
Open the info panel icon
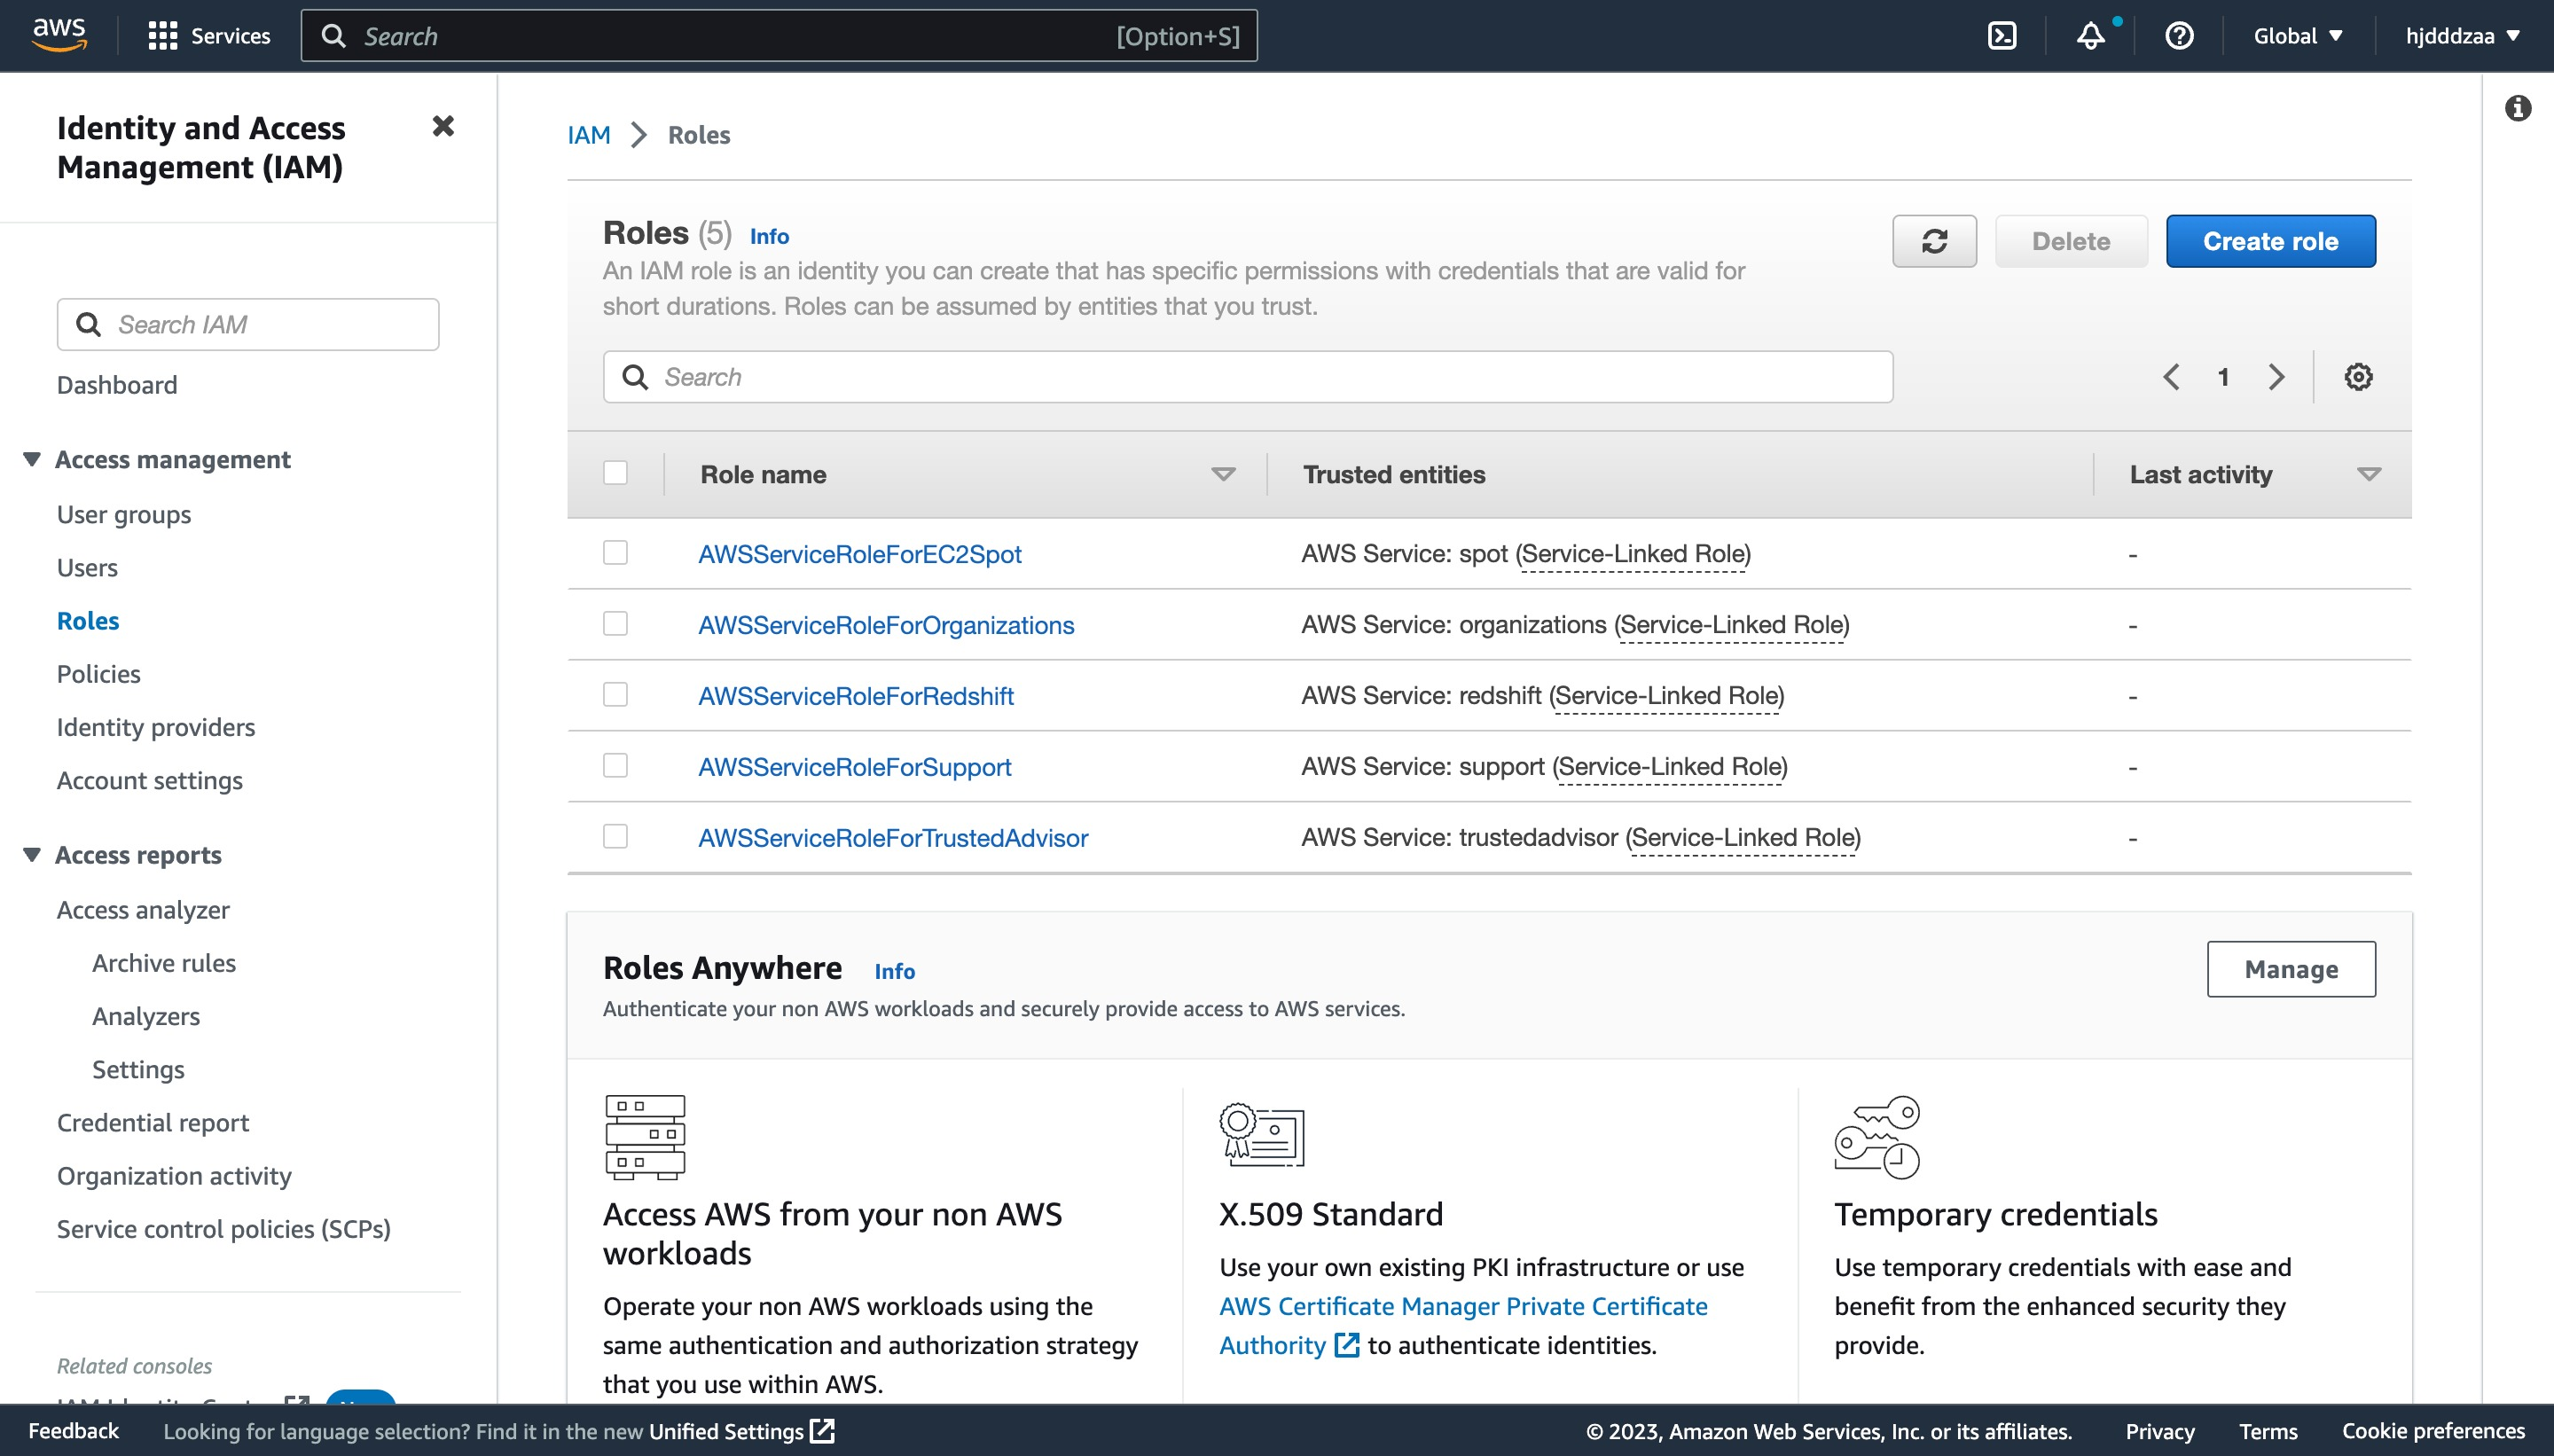point(2518,108)
